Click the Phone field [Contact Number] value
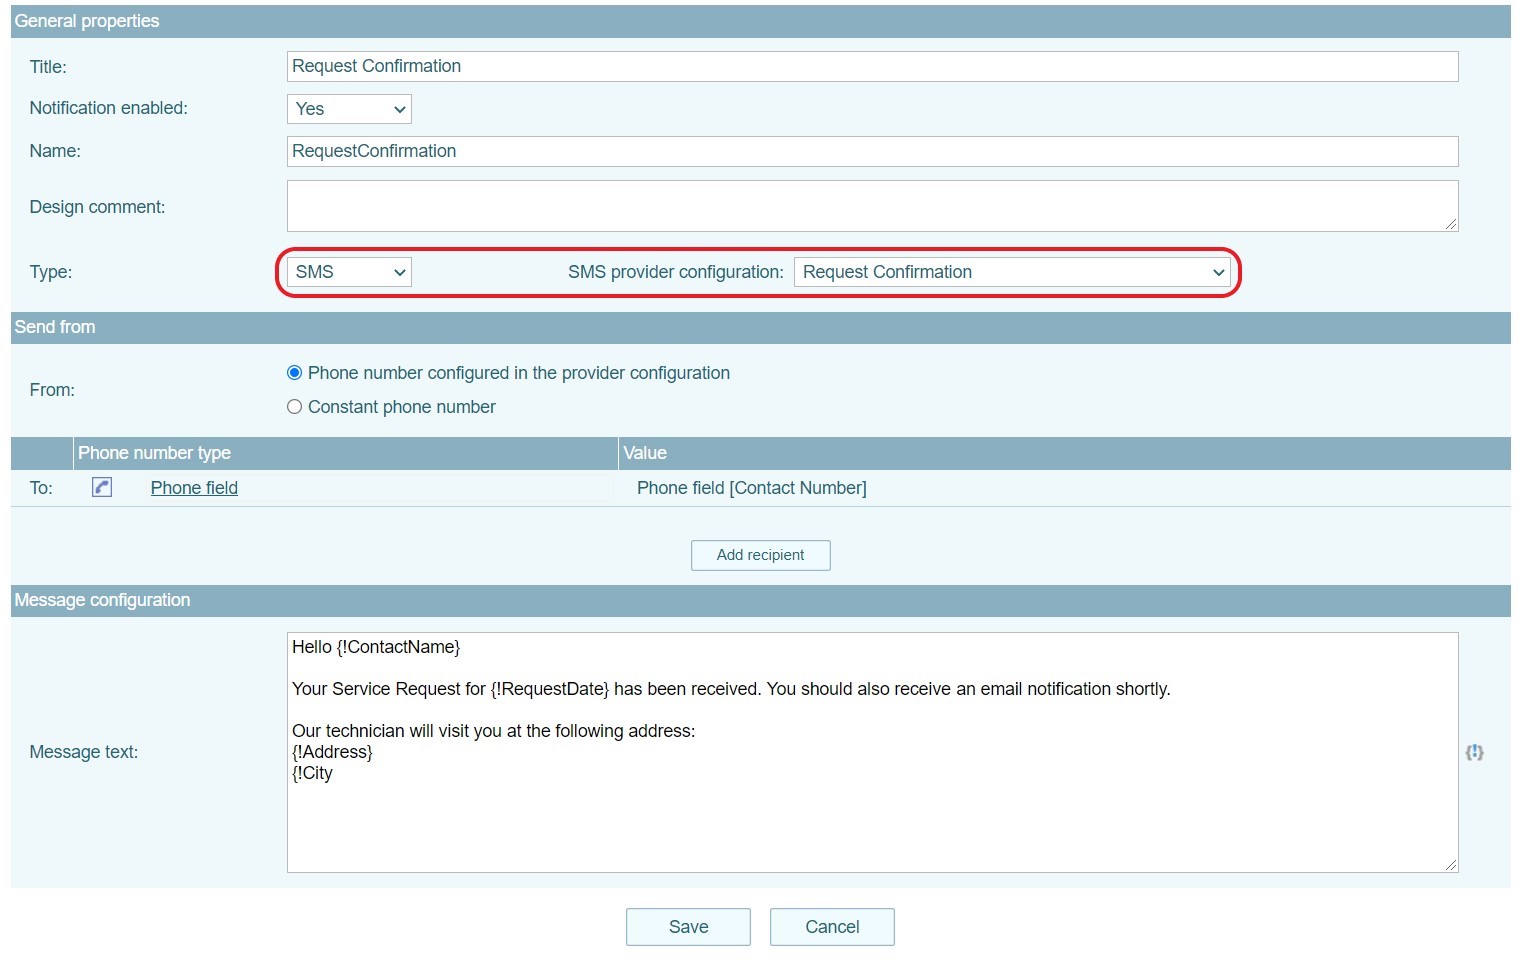Image resolution: width=1524 pixels, height=963 pixels. (x=751, y=488)
